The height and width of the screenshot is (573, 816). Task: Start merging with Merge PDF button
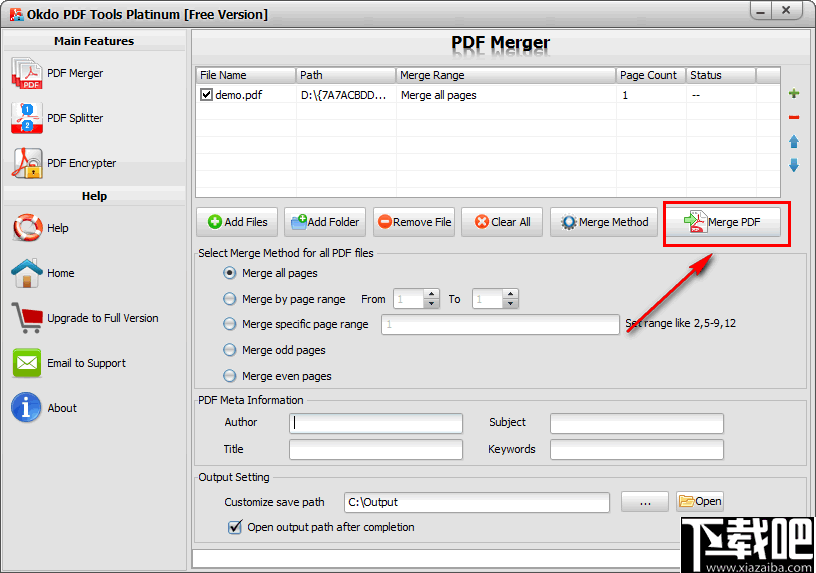pyautogui.click(x=723, y=222)
